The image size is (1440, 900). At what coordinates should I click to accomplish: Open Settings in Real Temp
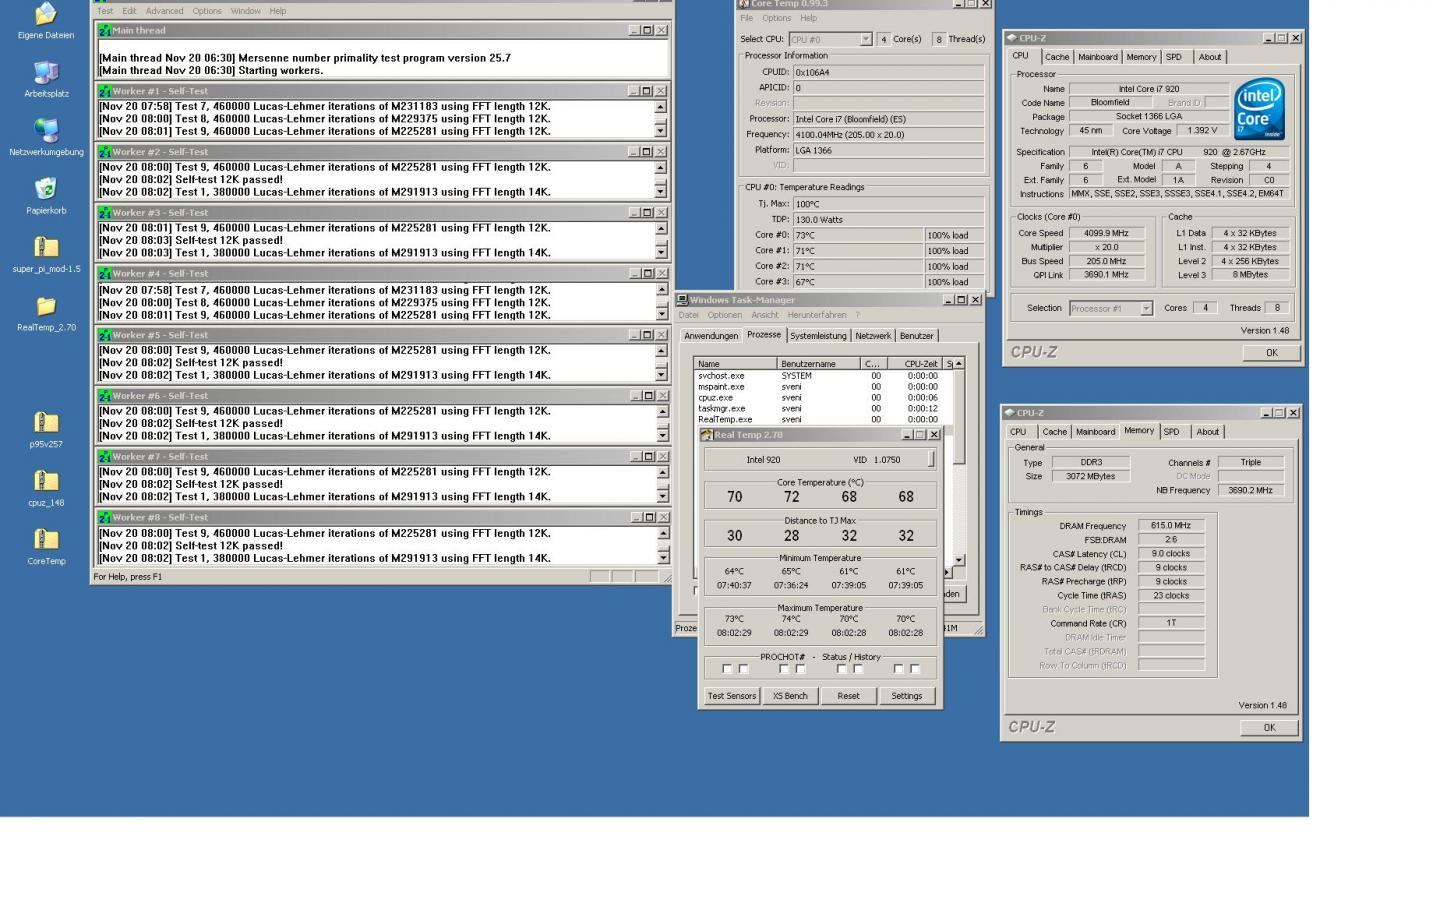(x=907, y=696)
